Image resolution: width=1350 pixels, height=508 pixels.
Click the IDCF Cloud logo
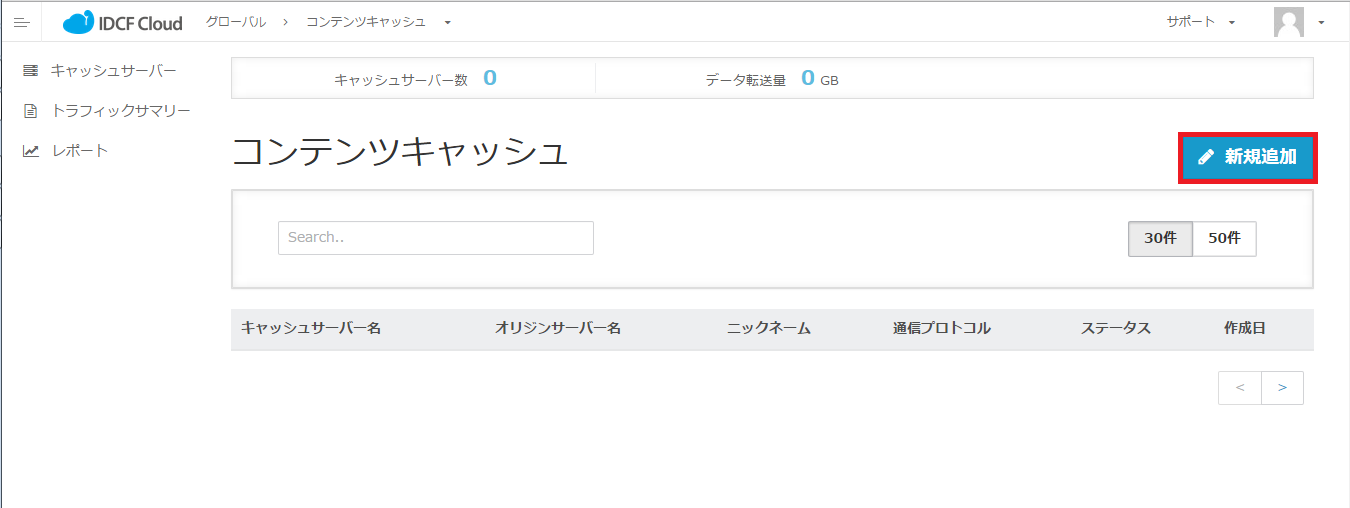point(122,22)
